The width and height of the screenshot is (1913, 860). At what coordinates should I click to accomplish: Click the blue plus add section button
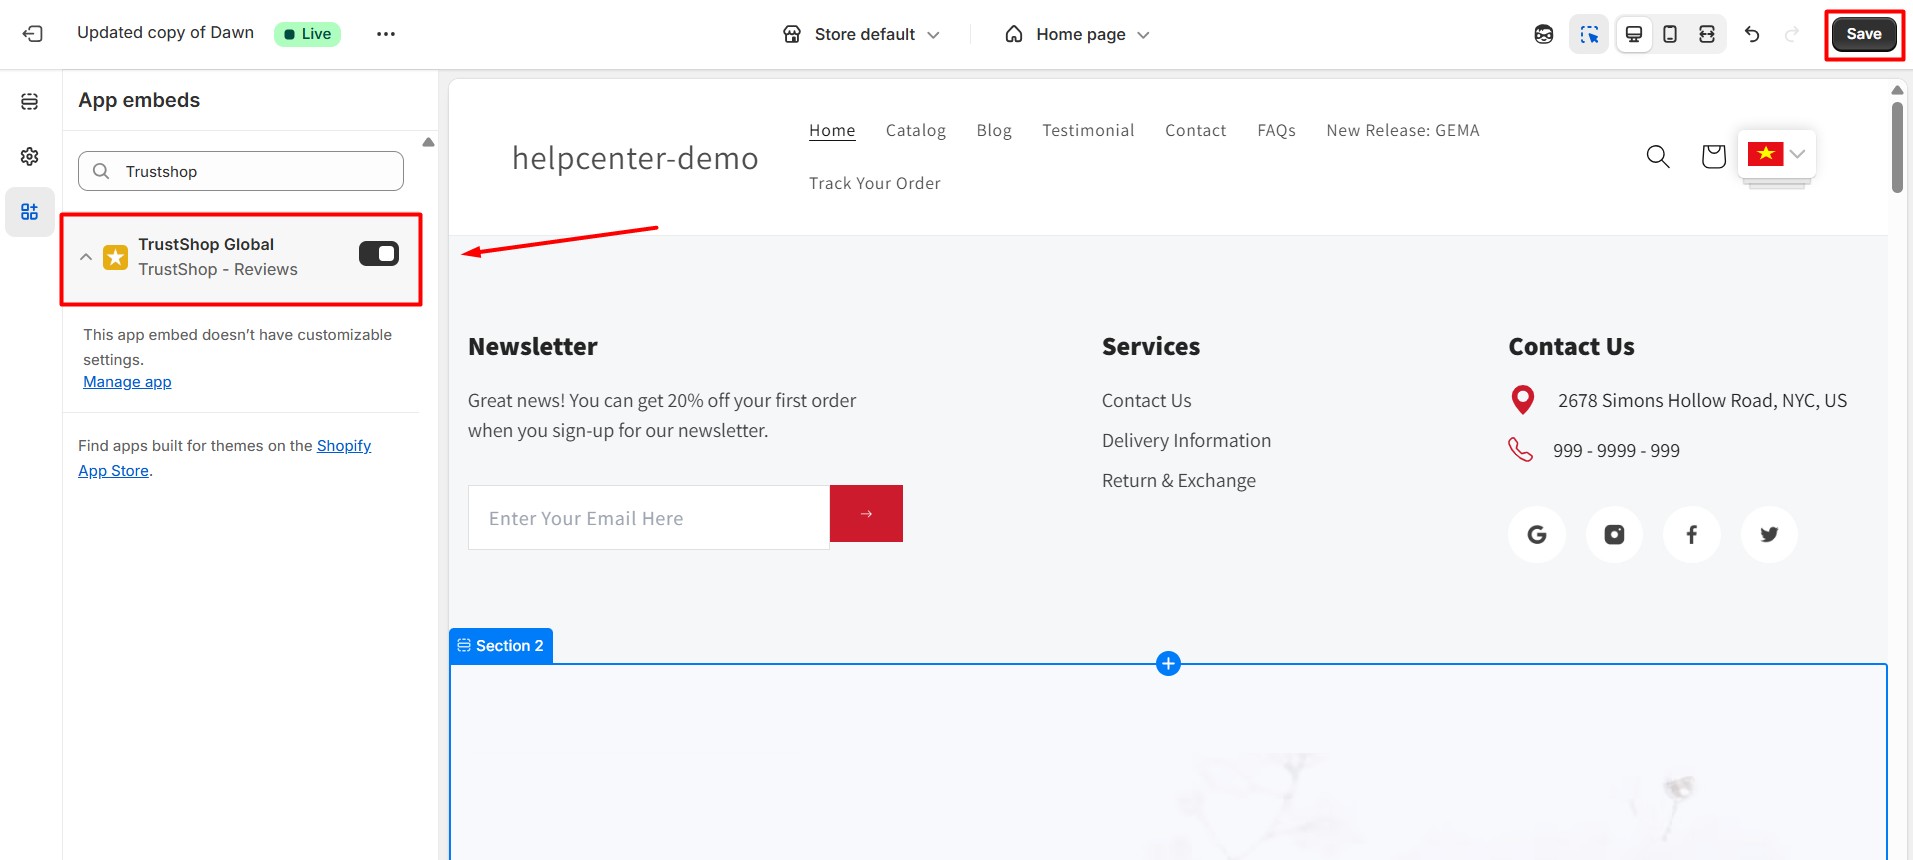click(x=1168, y=663)
